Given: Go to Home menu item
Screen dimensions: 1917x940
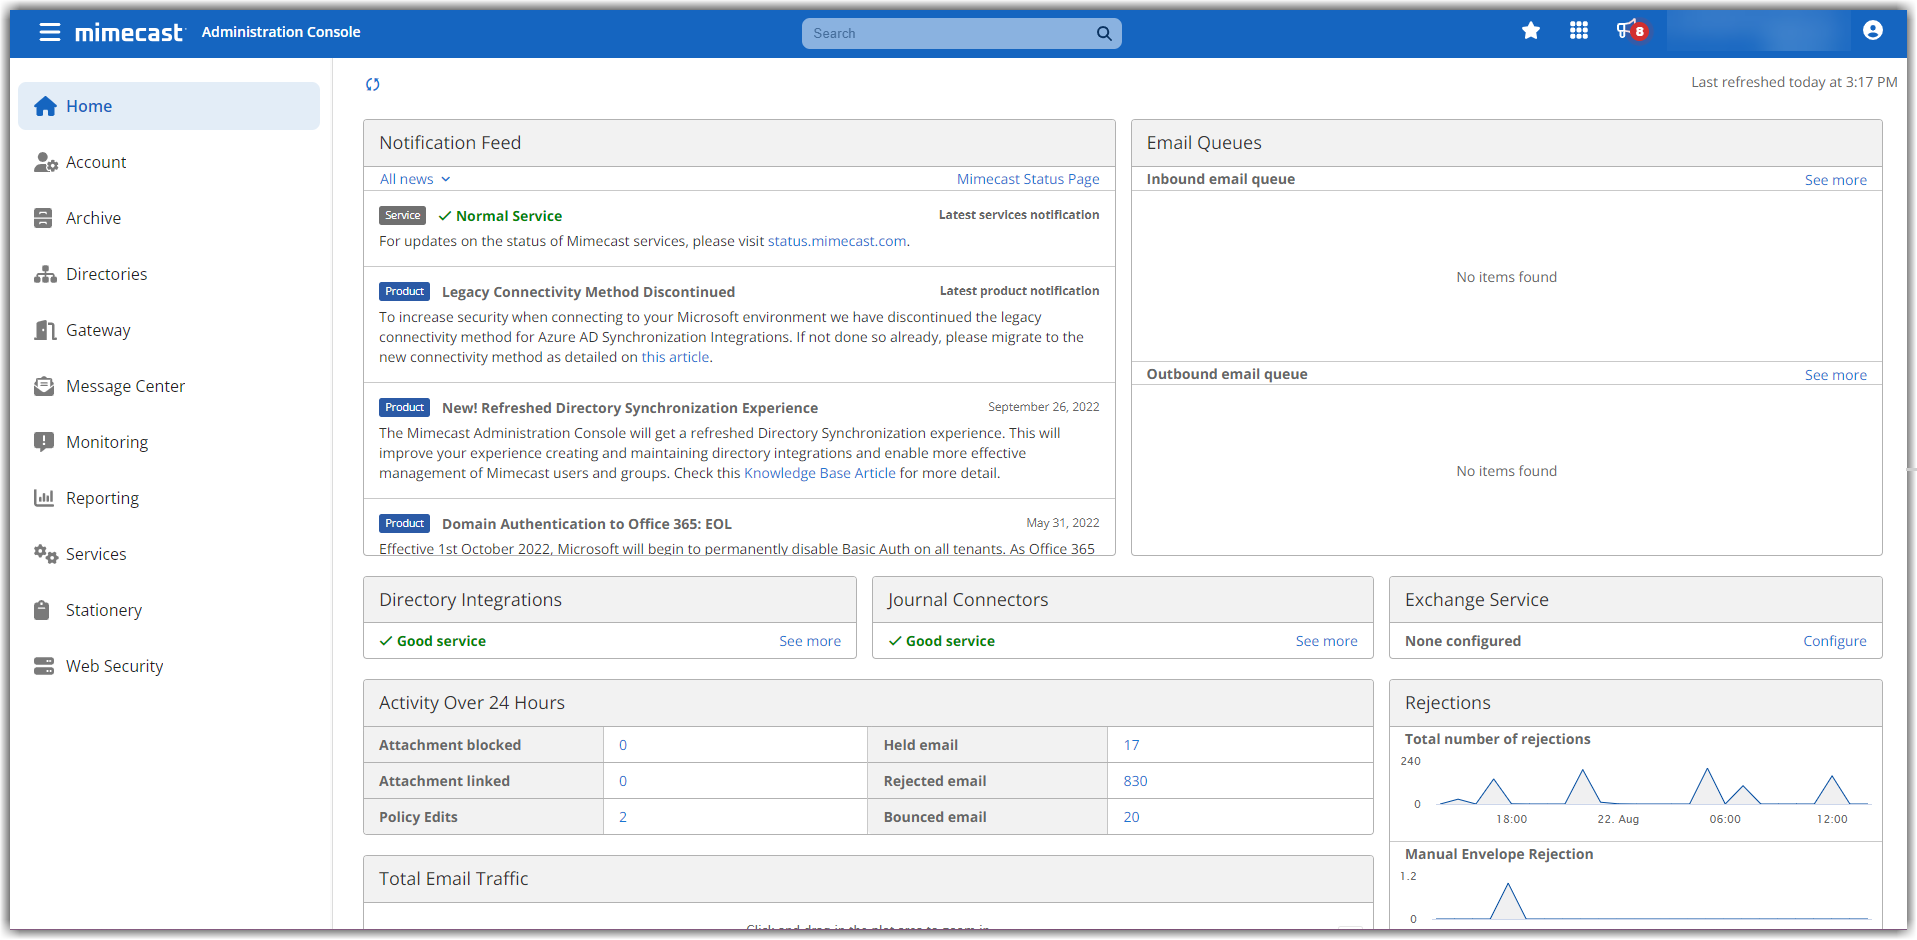Looking at the screenshot, I should click(169, 106).
